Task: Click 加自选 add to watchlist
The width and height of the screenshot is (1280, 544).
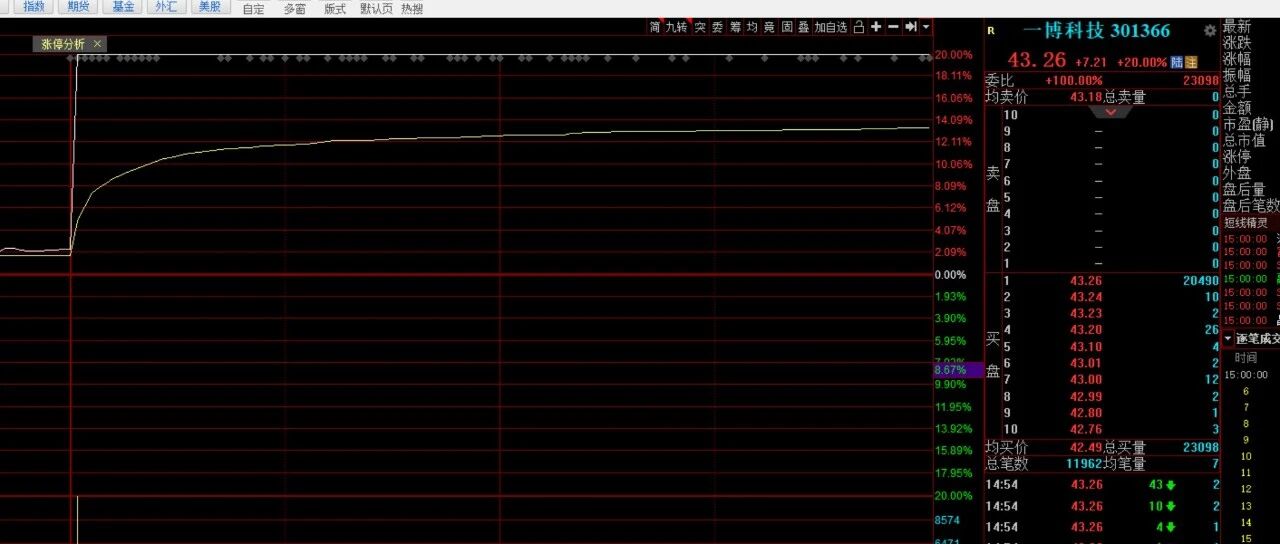Action: click(x=831, y=27)
